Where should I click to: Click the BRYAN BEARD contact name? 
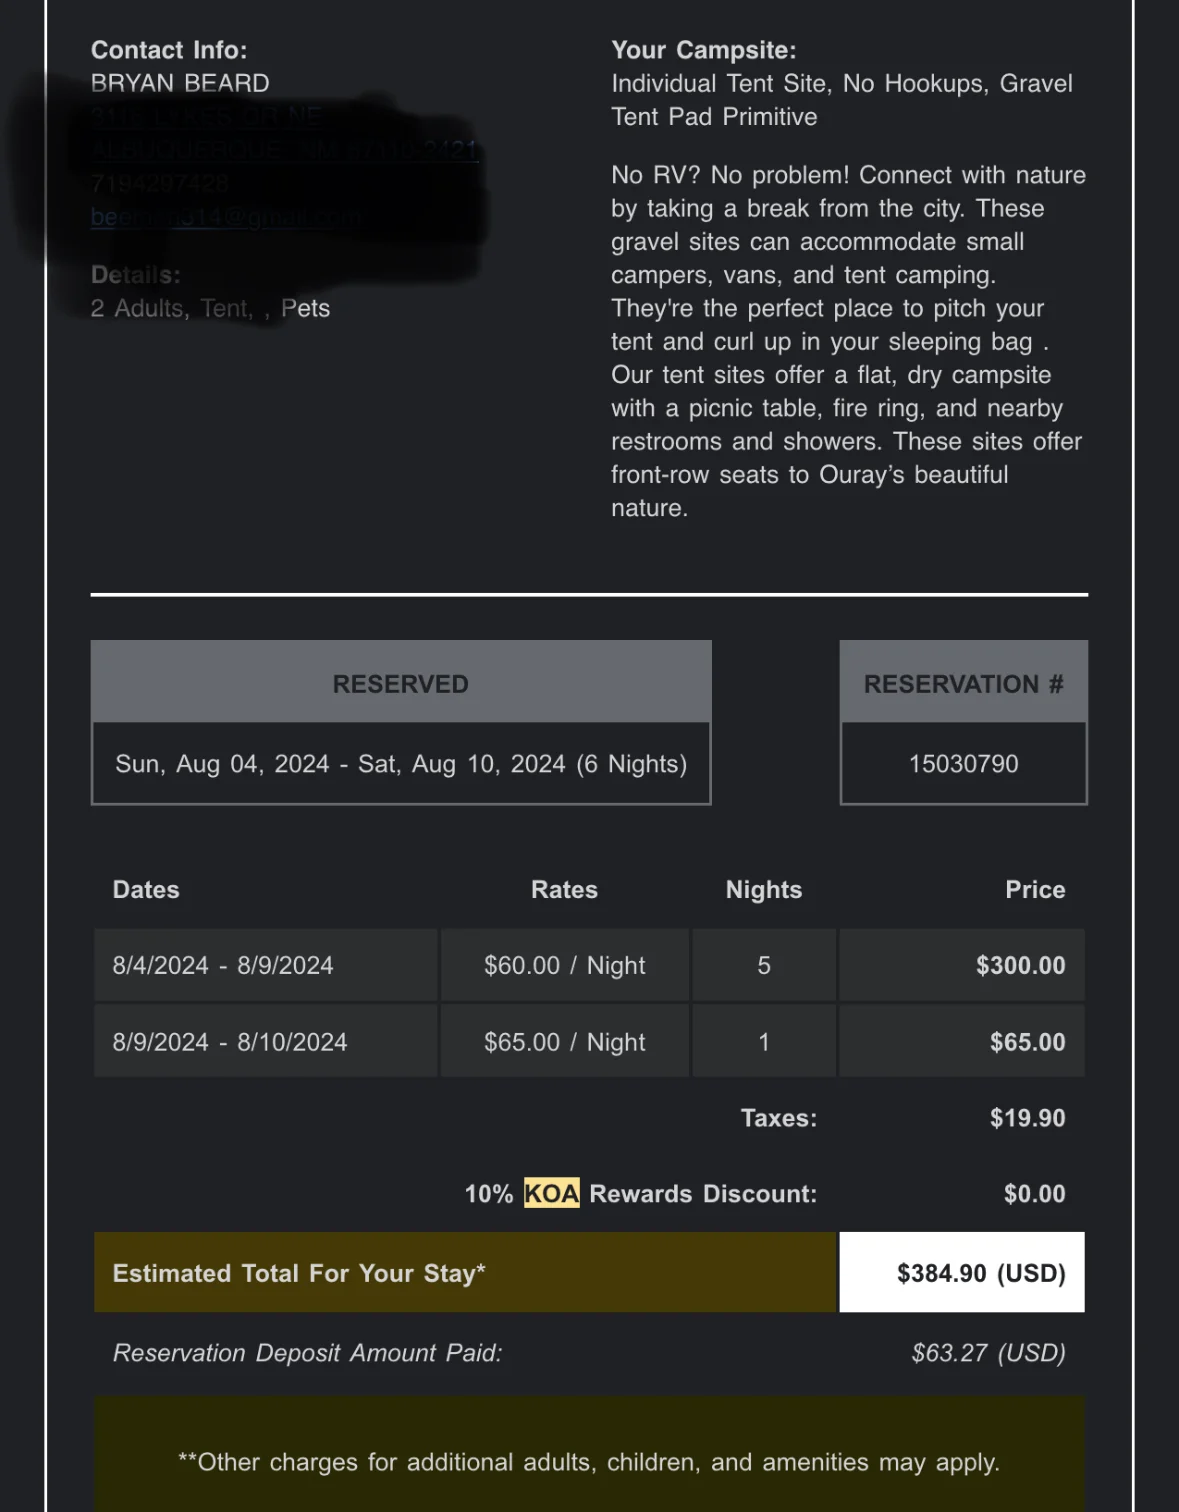(x=180, y=83)
